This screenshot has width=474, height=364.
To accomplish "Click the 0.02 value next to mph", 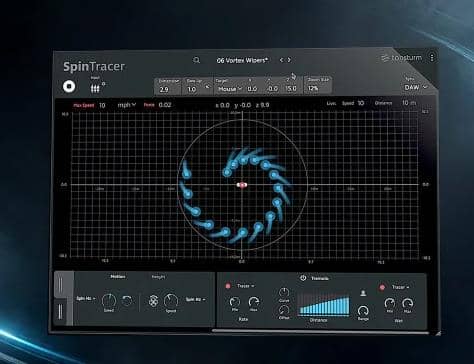I will [x=165, y=105].
